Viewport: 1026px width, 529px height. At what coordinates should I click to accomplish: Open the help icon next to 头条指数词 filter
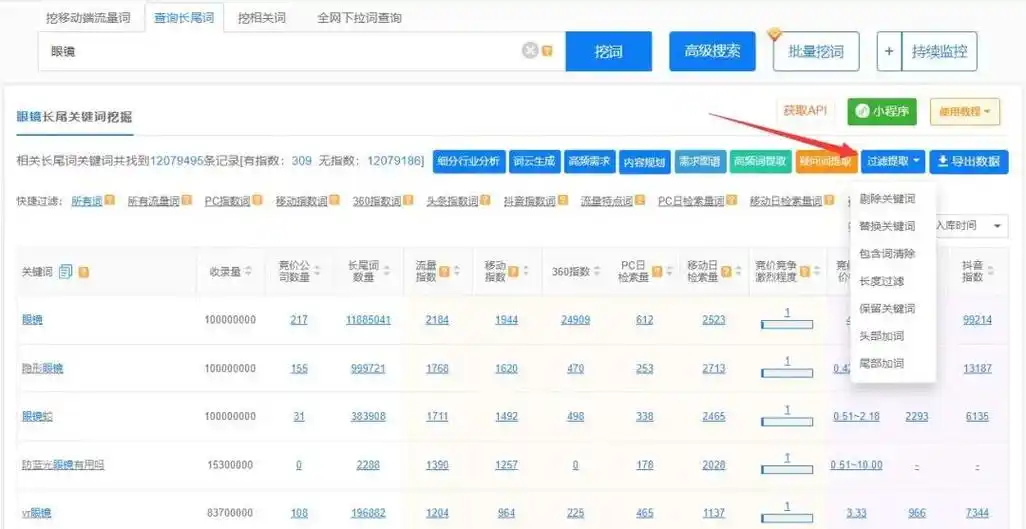click(x=485, y=200)
